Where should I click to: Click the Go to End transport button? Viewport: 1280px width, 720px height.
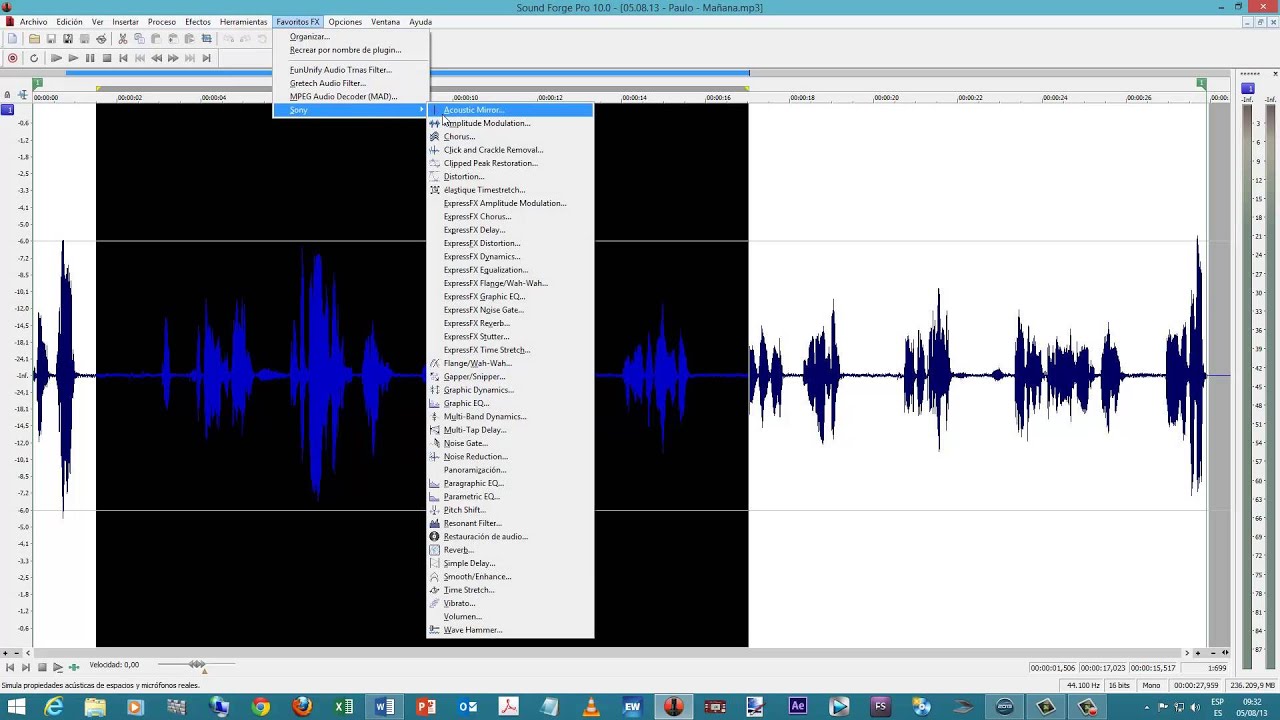[x=207, y=58]
